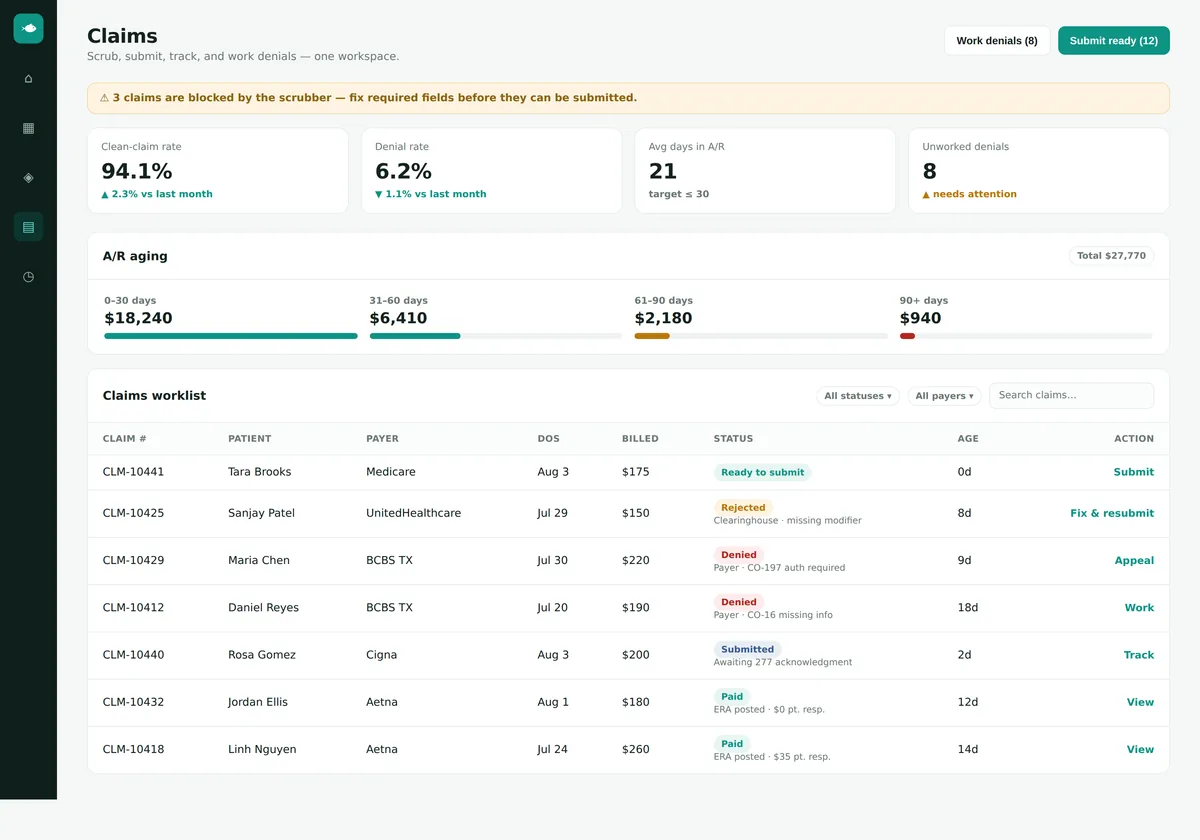Screen dimensions: 1200x840
Task: Click View for Linh Nguyen's claim
Action: click(1140, 749)
